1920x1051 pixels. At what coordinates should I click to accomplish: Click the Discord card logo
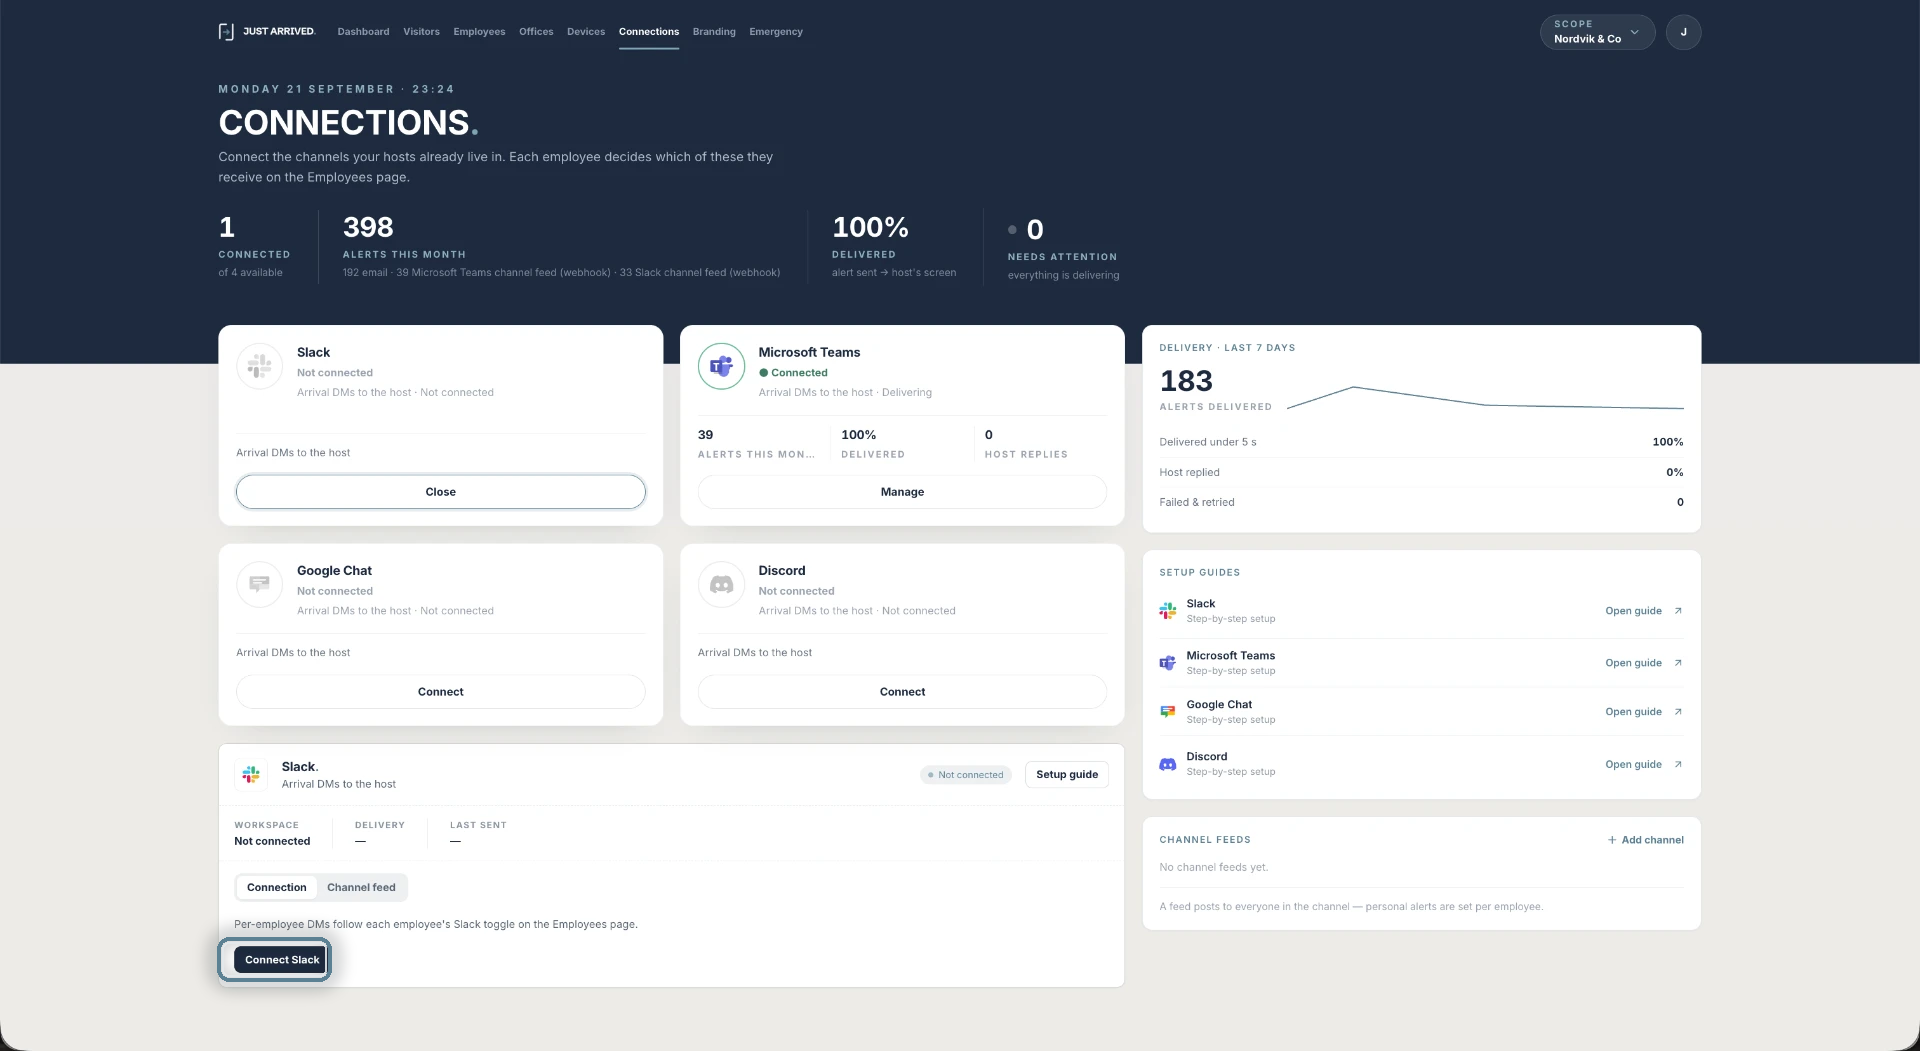[722, 584]
